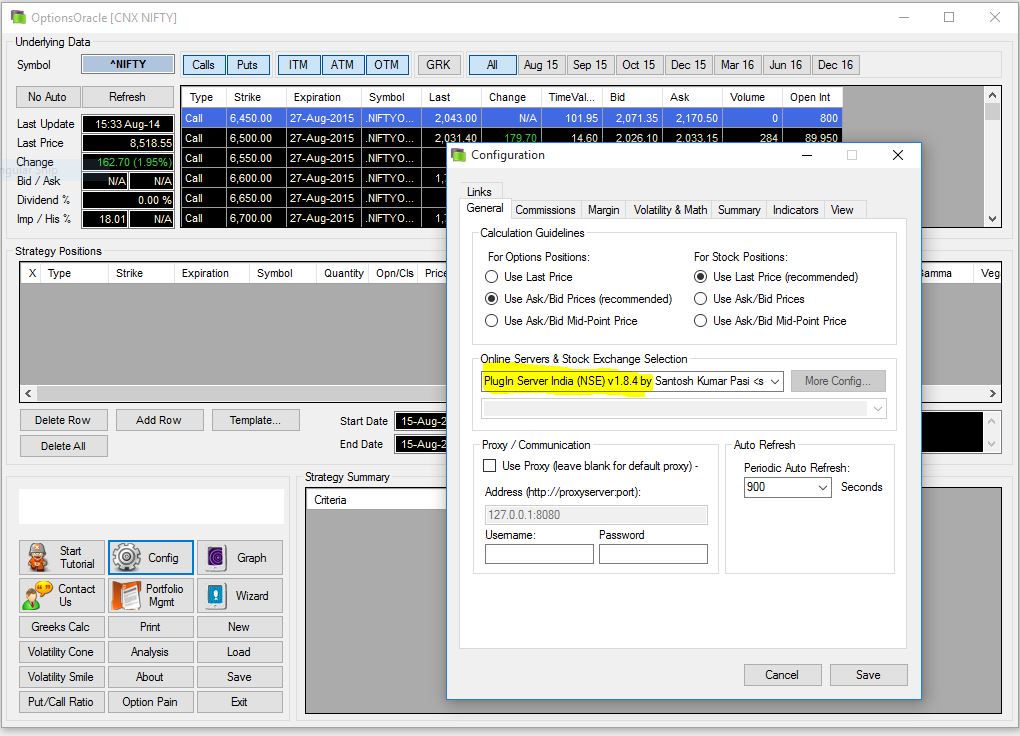The image size is (1020, 736).
Task: Click the Analysis button
Action: tap(150, 652)
